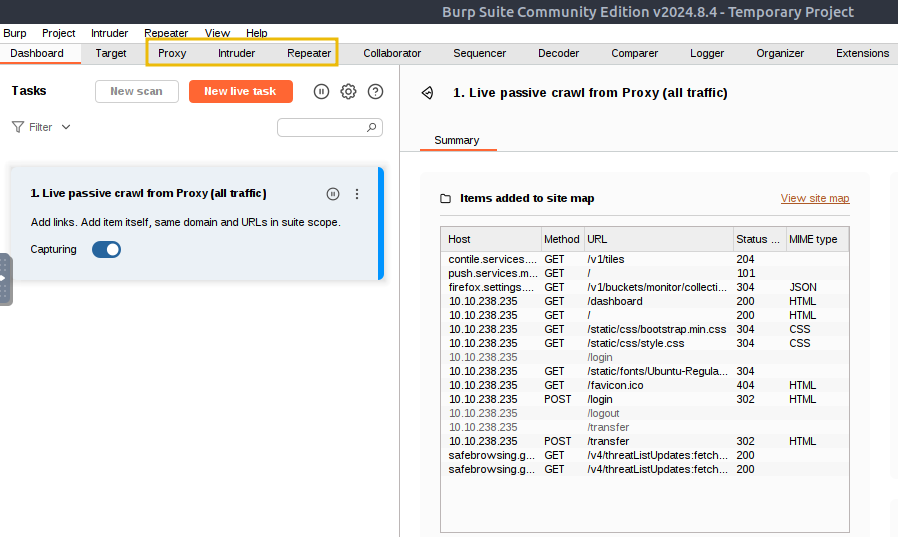
Task: Switch to the Intruder tab
Action: coord(237,53)
